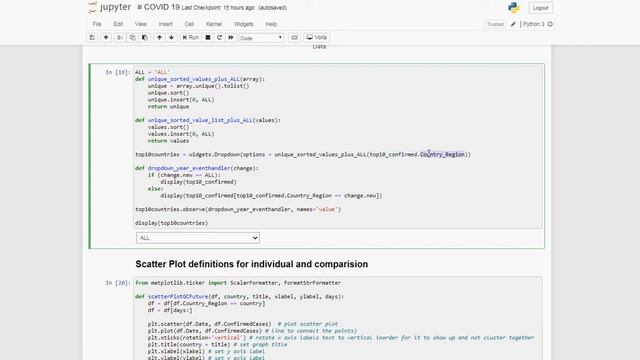Open the Kernel menu

coord(214,24)
